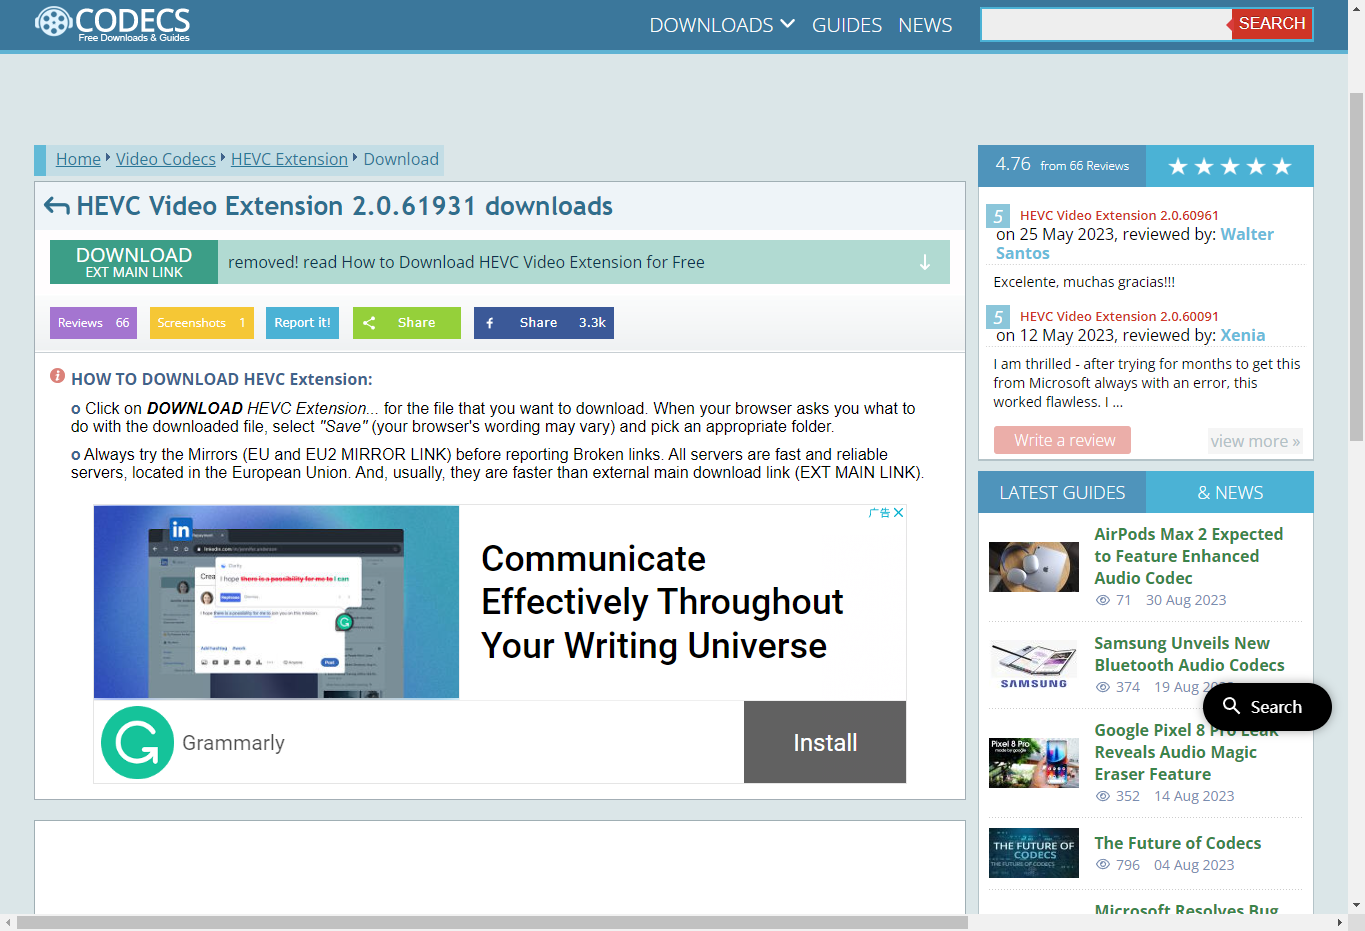The image size is (1365, 931).
Task: Open the AirPods Max 2 Expected article link
Action: 1188,556
